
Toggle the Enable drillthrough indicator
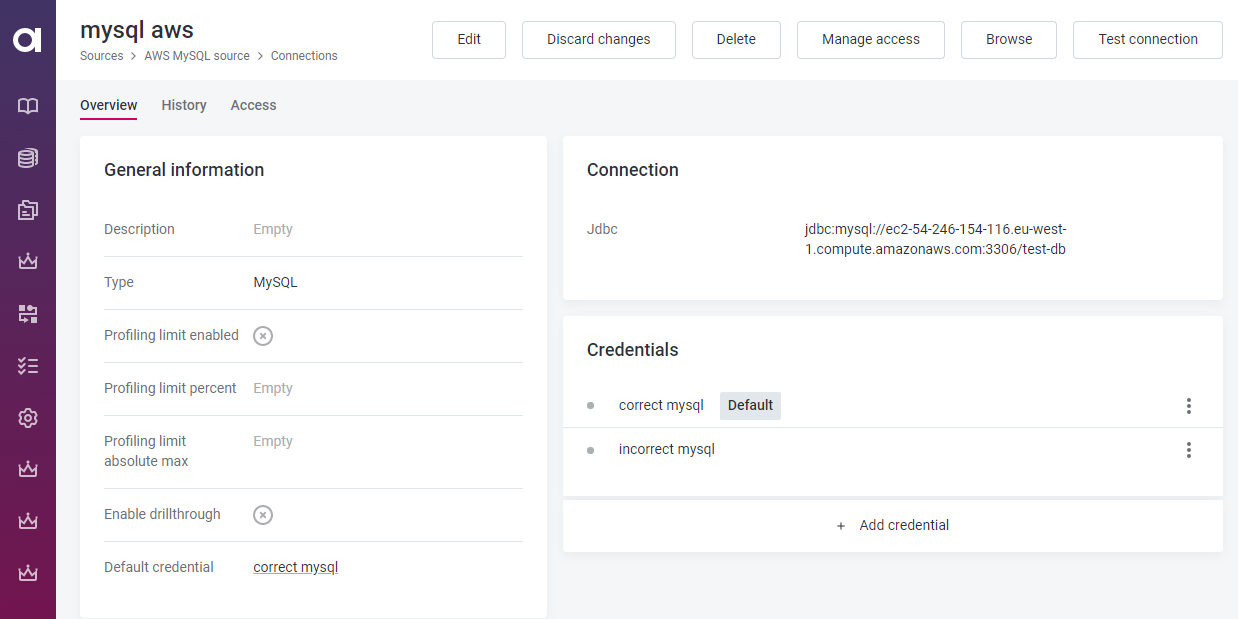262,515
